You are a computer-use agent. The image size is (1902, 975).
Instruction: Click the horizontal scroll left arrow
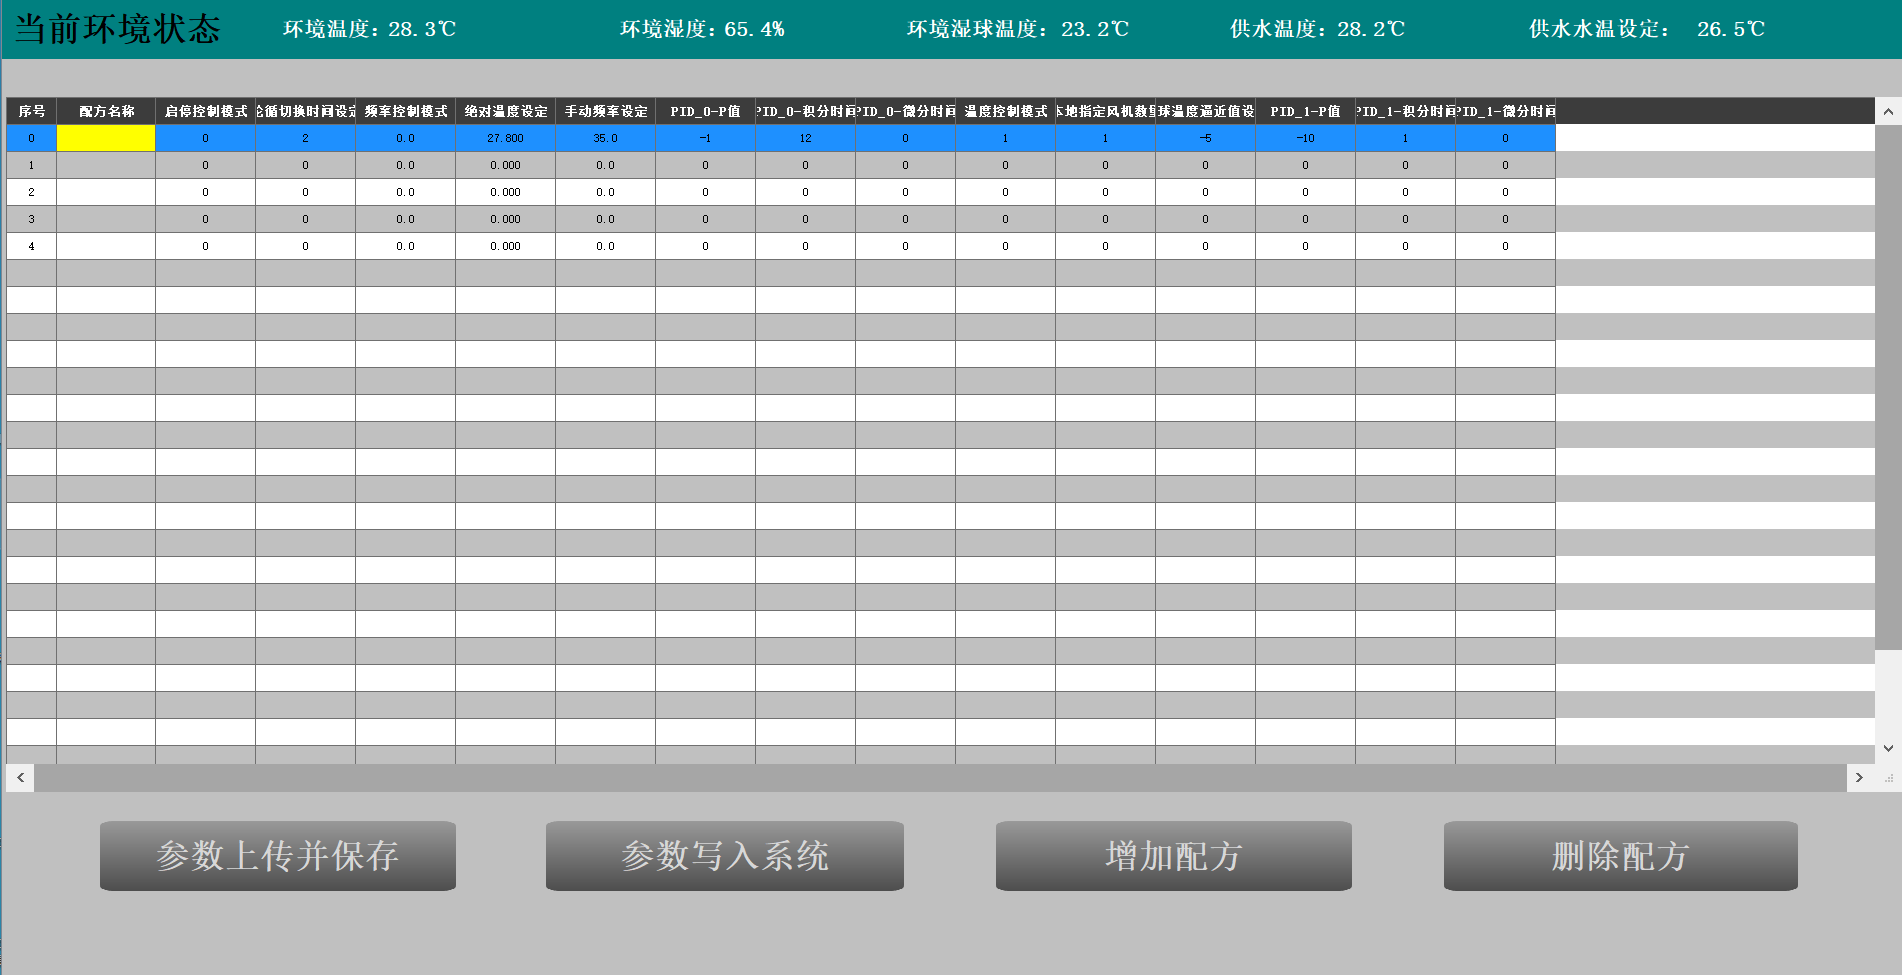tap(20, 778)
